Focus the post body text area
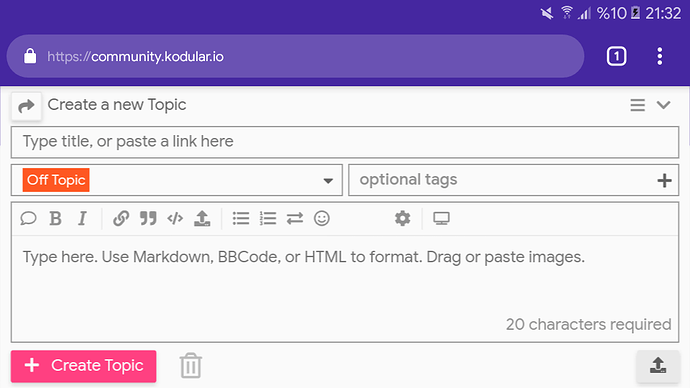 pos(345,289)
